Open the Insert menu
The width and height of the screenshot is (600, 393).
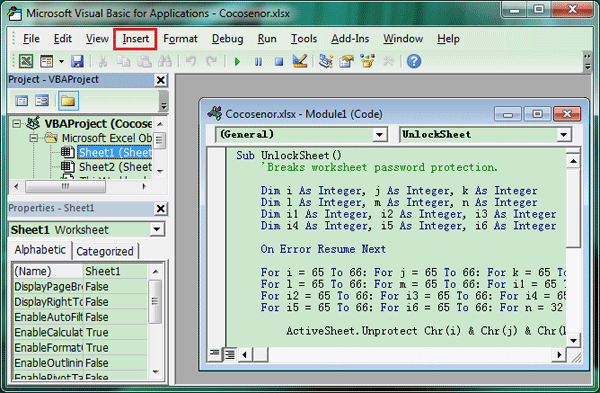(x=135, y=39)
